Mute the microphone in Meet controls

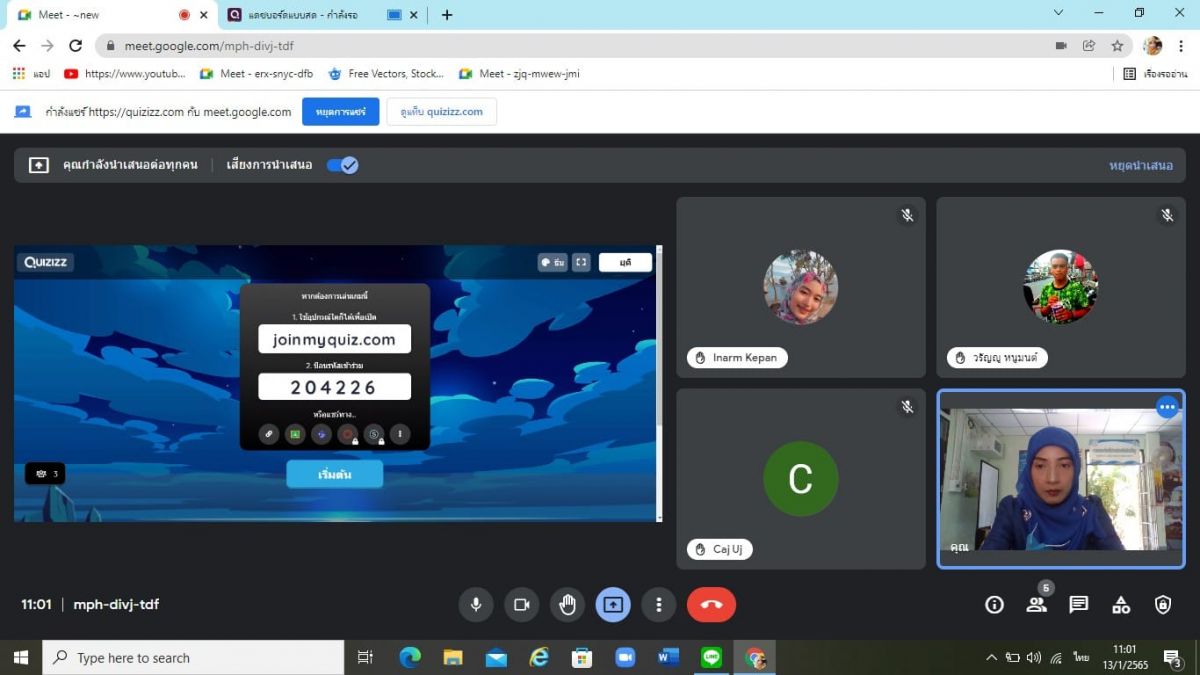[476, 604]
